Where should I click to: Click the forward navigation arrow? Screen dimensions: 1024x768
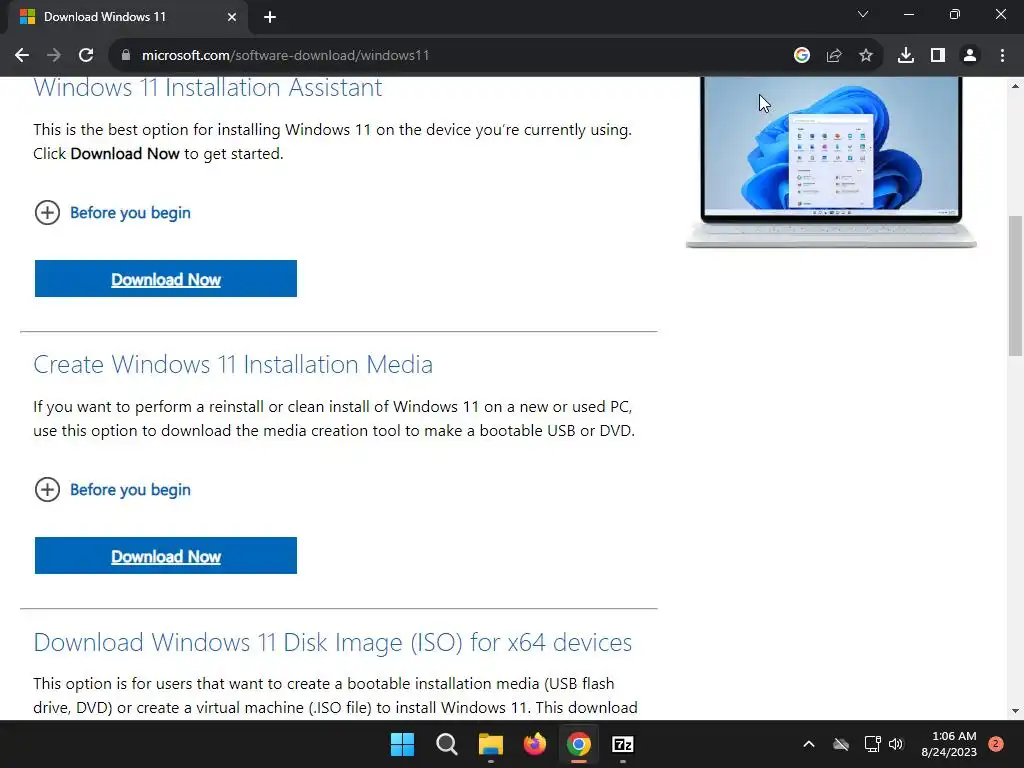click(54, 56)
